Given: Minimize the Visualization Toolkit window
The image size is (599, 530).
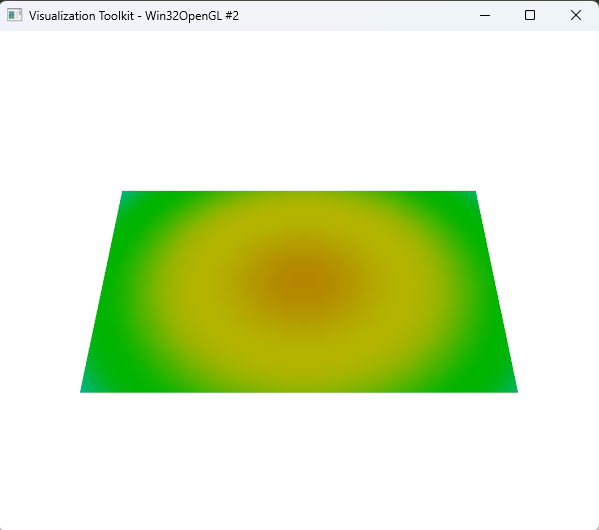Looking at the screenshot, I should coord(485,15).
